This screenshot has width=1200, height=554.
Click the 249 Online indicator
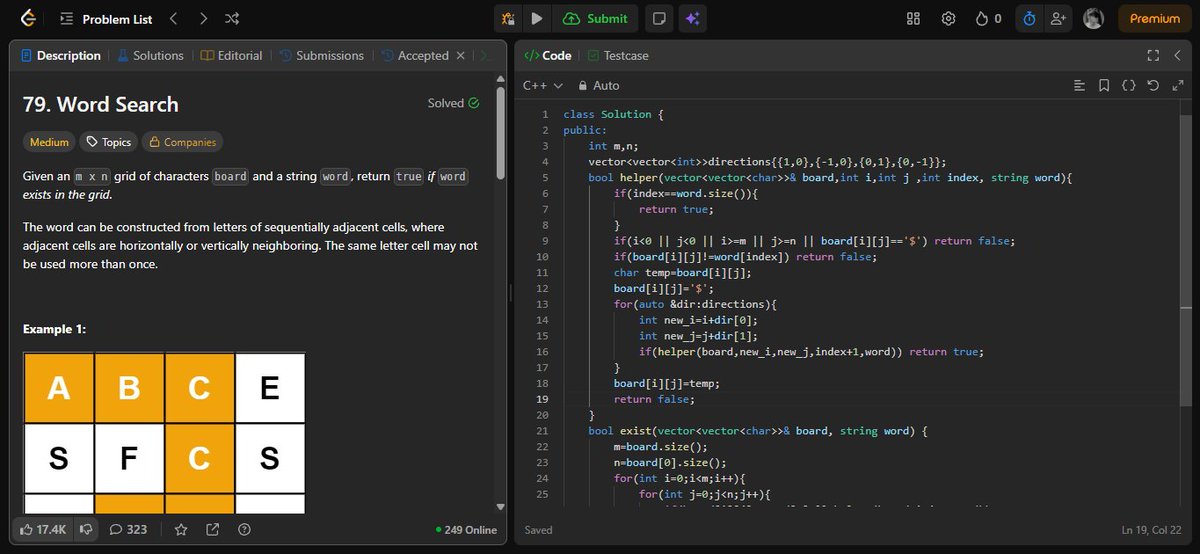467,530
